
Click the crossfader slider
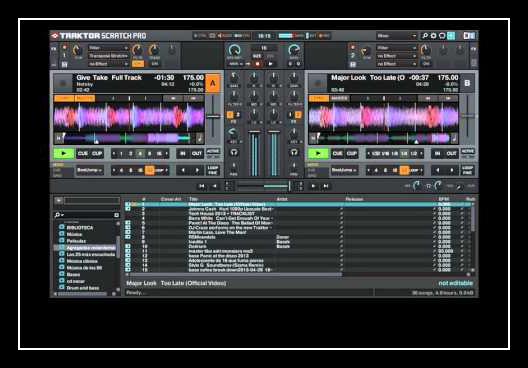(x=263, y=186)
